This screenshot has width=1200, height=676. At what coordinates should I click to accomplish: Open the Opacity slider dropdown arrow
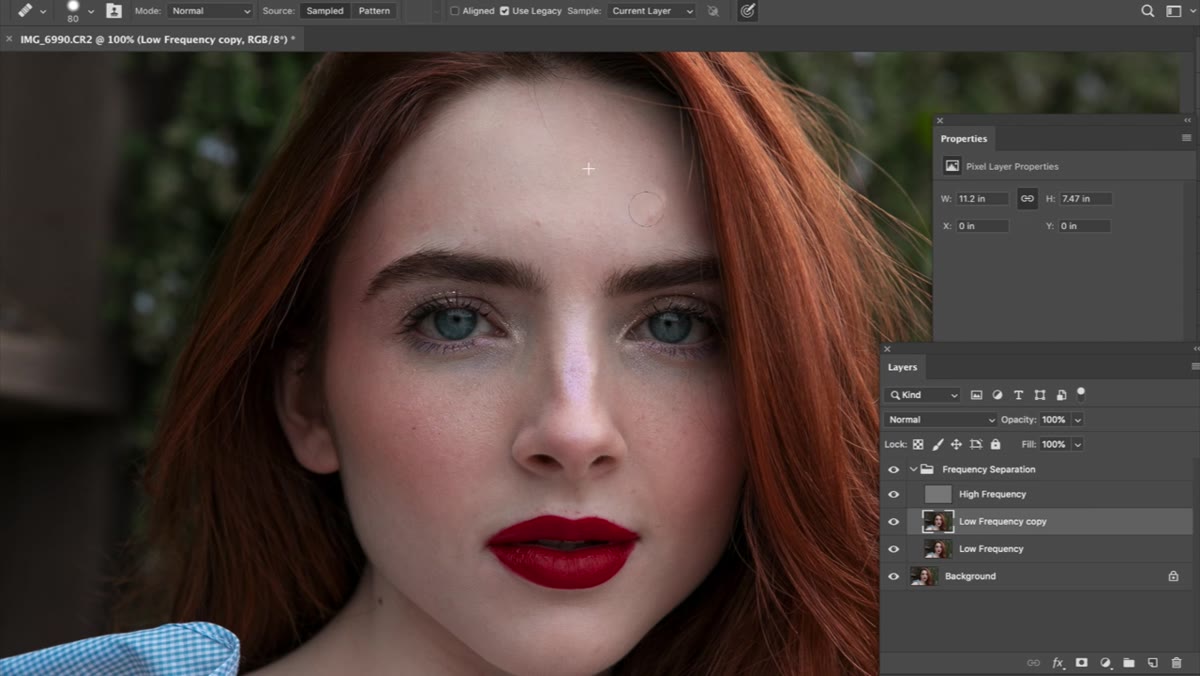(1078, 420)
